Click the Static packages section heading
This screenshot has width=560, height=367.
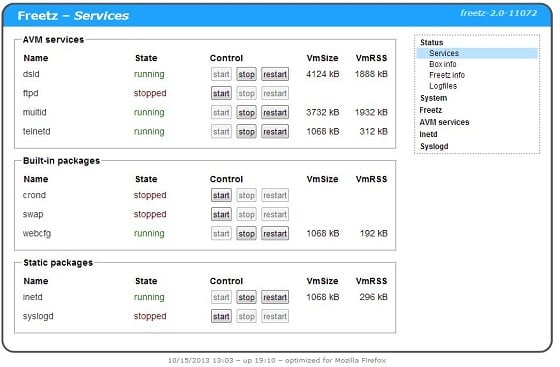(58, 263)
